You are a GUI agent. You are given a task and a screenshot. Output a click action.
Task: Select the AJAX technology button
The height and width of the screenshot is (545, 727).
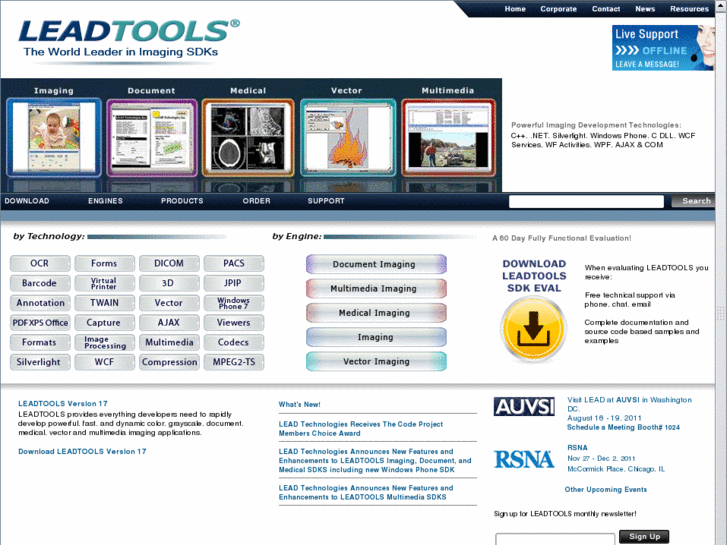[x=169, y=323]
